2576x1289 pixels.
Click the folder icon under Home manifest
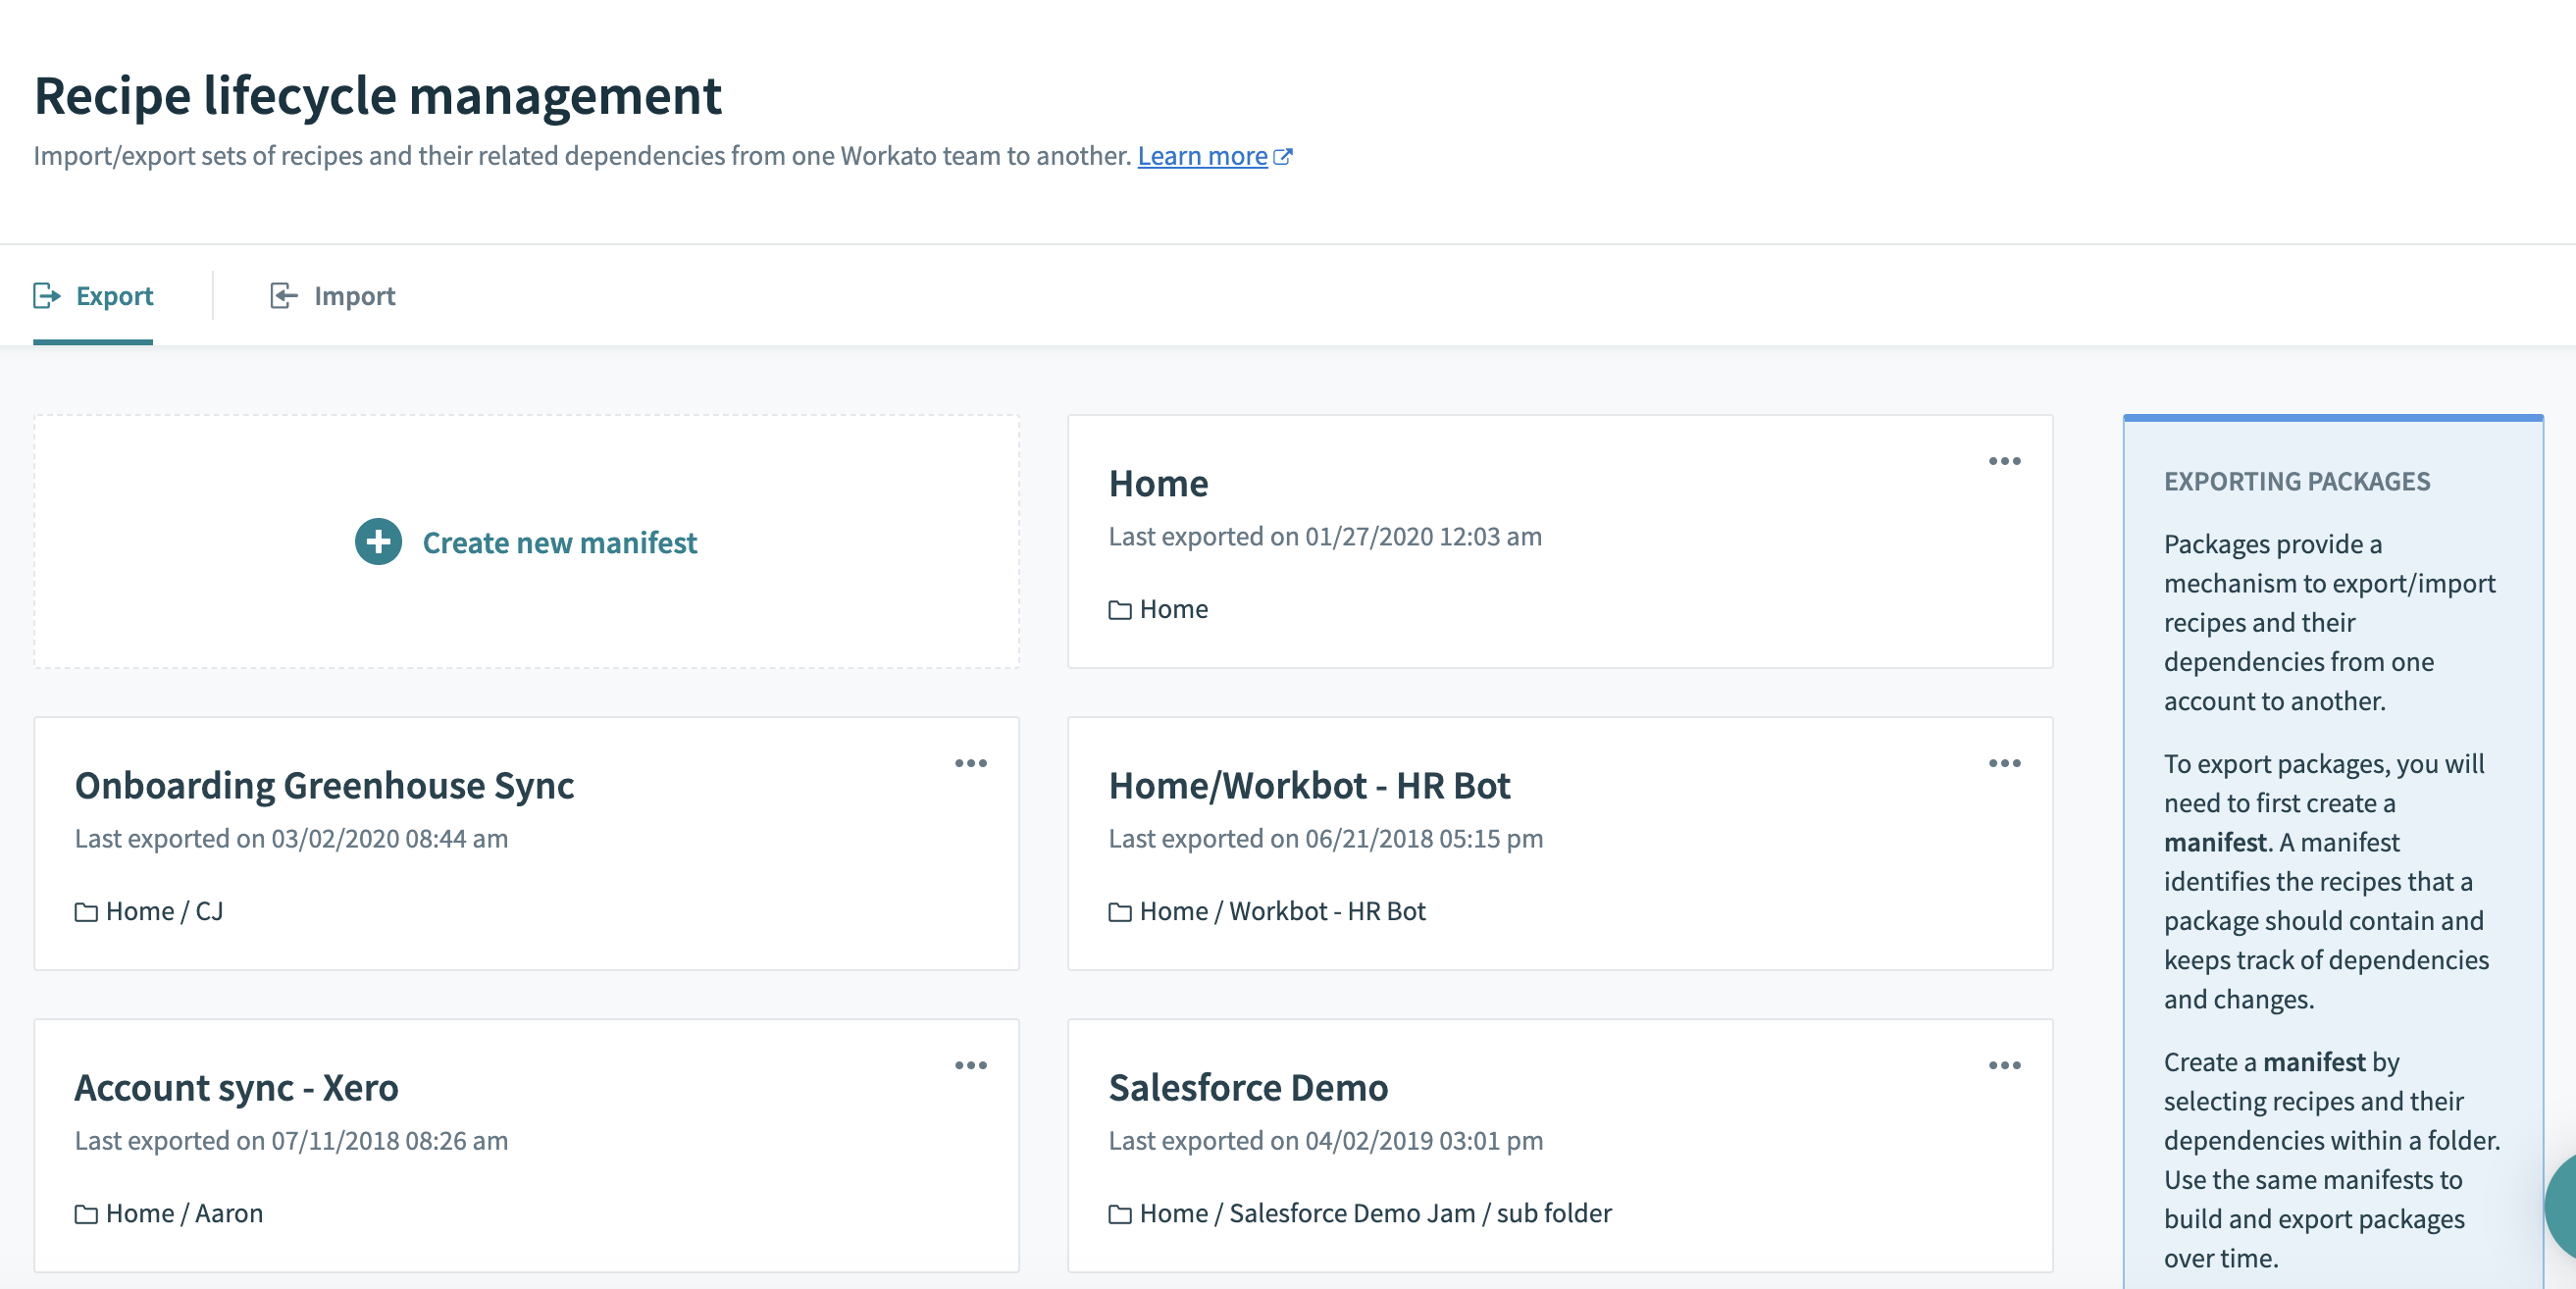point(1119,608)
